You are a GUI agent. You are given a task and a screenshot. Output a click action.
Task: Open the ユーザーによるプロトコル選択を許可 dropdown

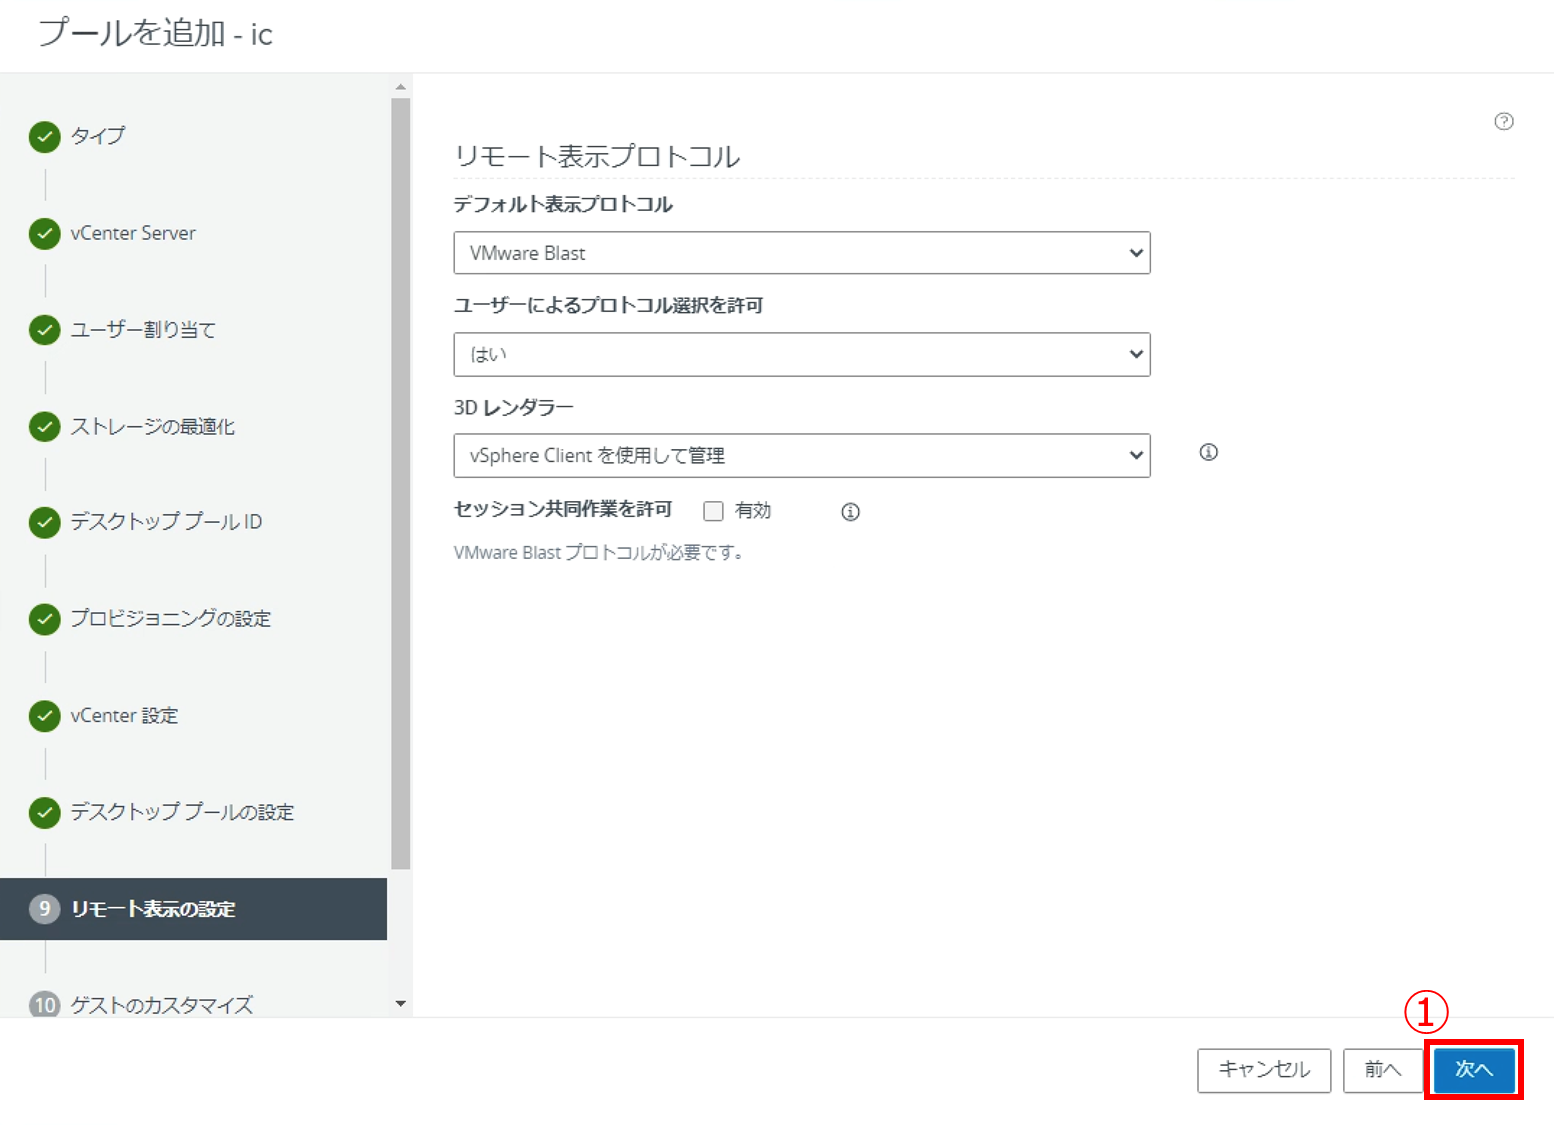801,355
